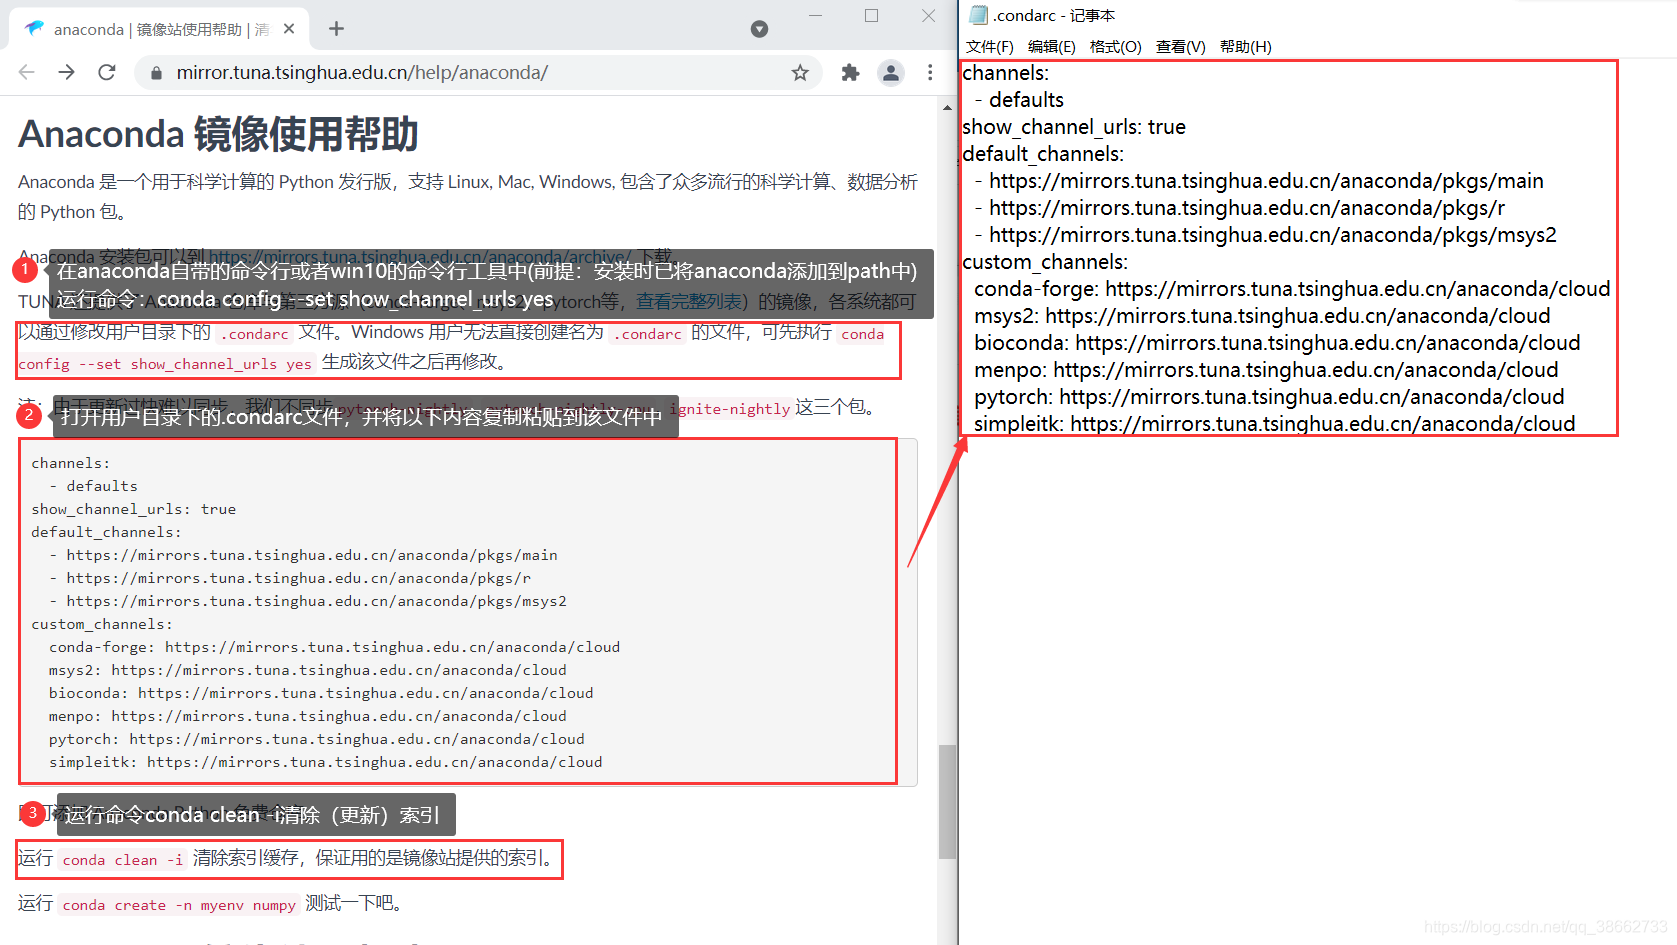Image resolution: width=1677 pixels, height=945 pixels.
Task: Open a new tab with the plus icon
Action: [x=336, y=29]
